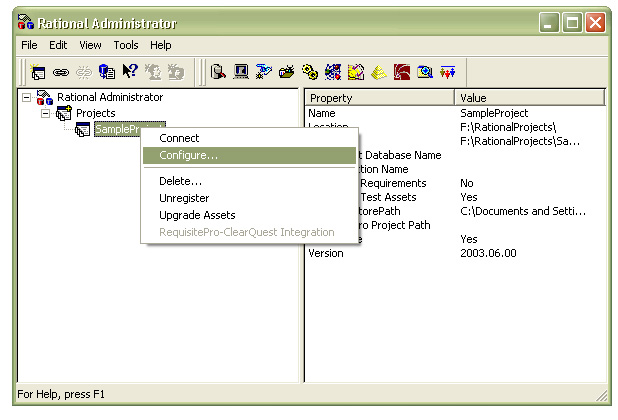Click the grayed-out user with folder icon
Viewport: 618px width, 420px height.
click(176, 72)
